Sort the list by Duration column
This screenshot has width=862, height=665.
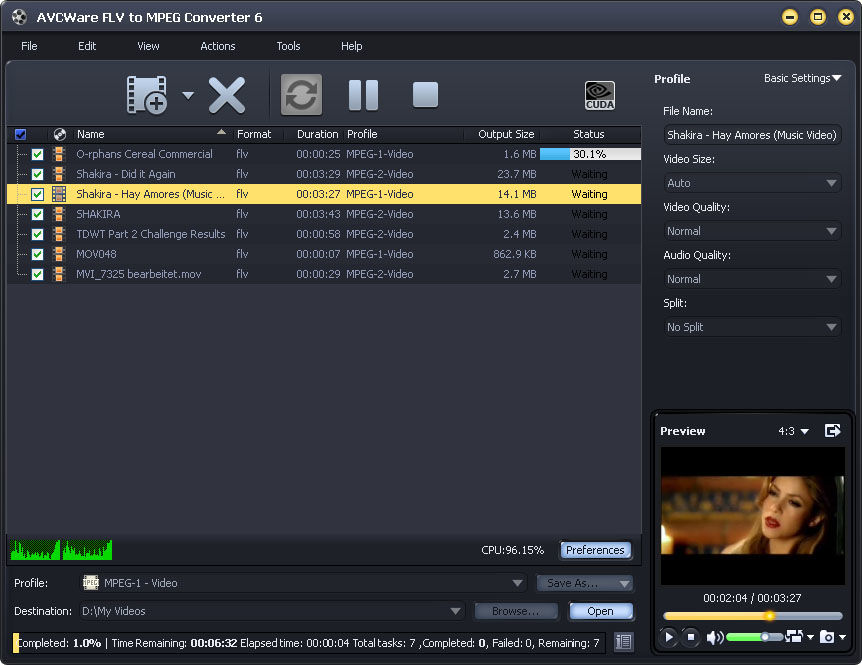coord(317,134)
